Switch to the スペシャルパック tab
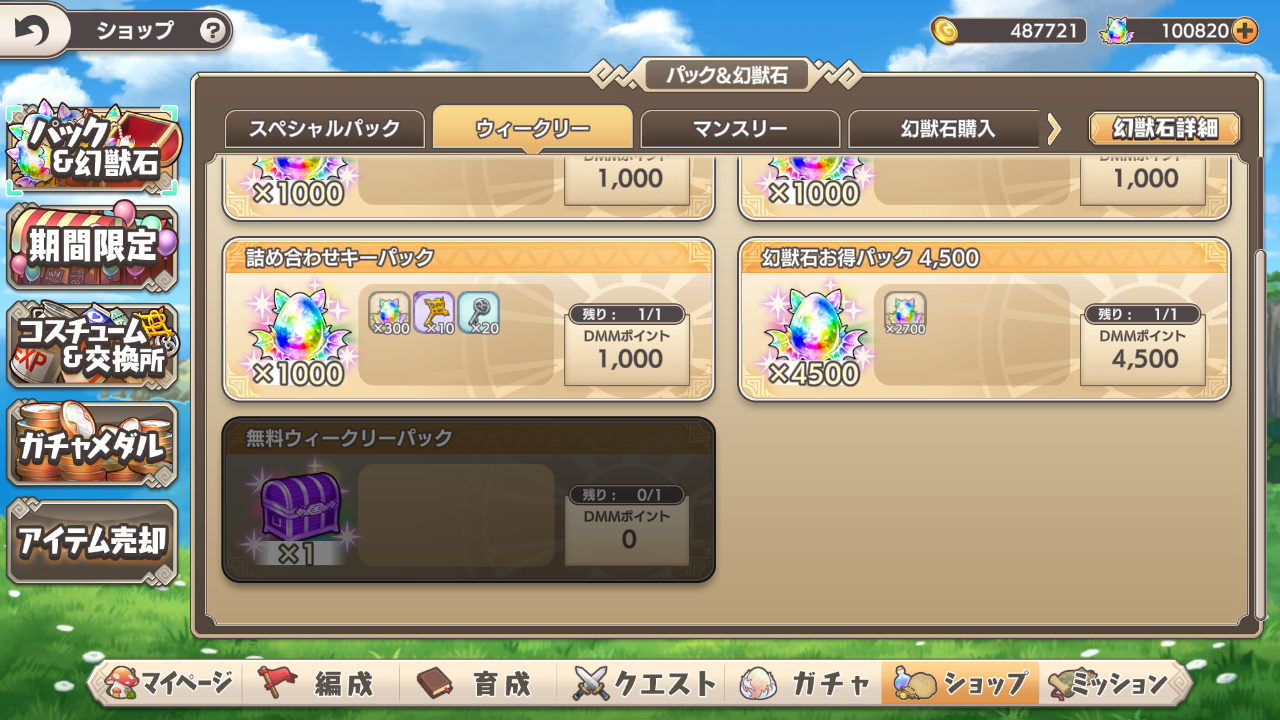 324,129
